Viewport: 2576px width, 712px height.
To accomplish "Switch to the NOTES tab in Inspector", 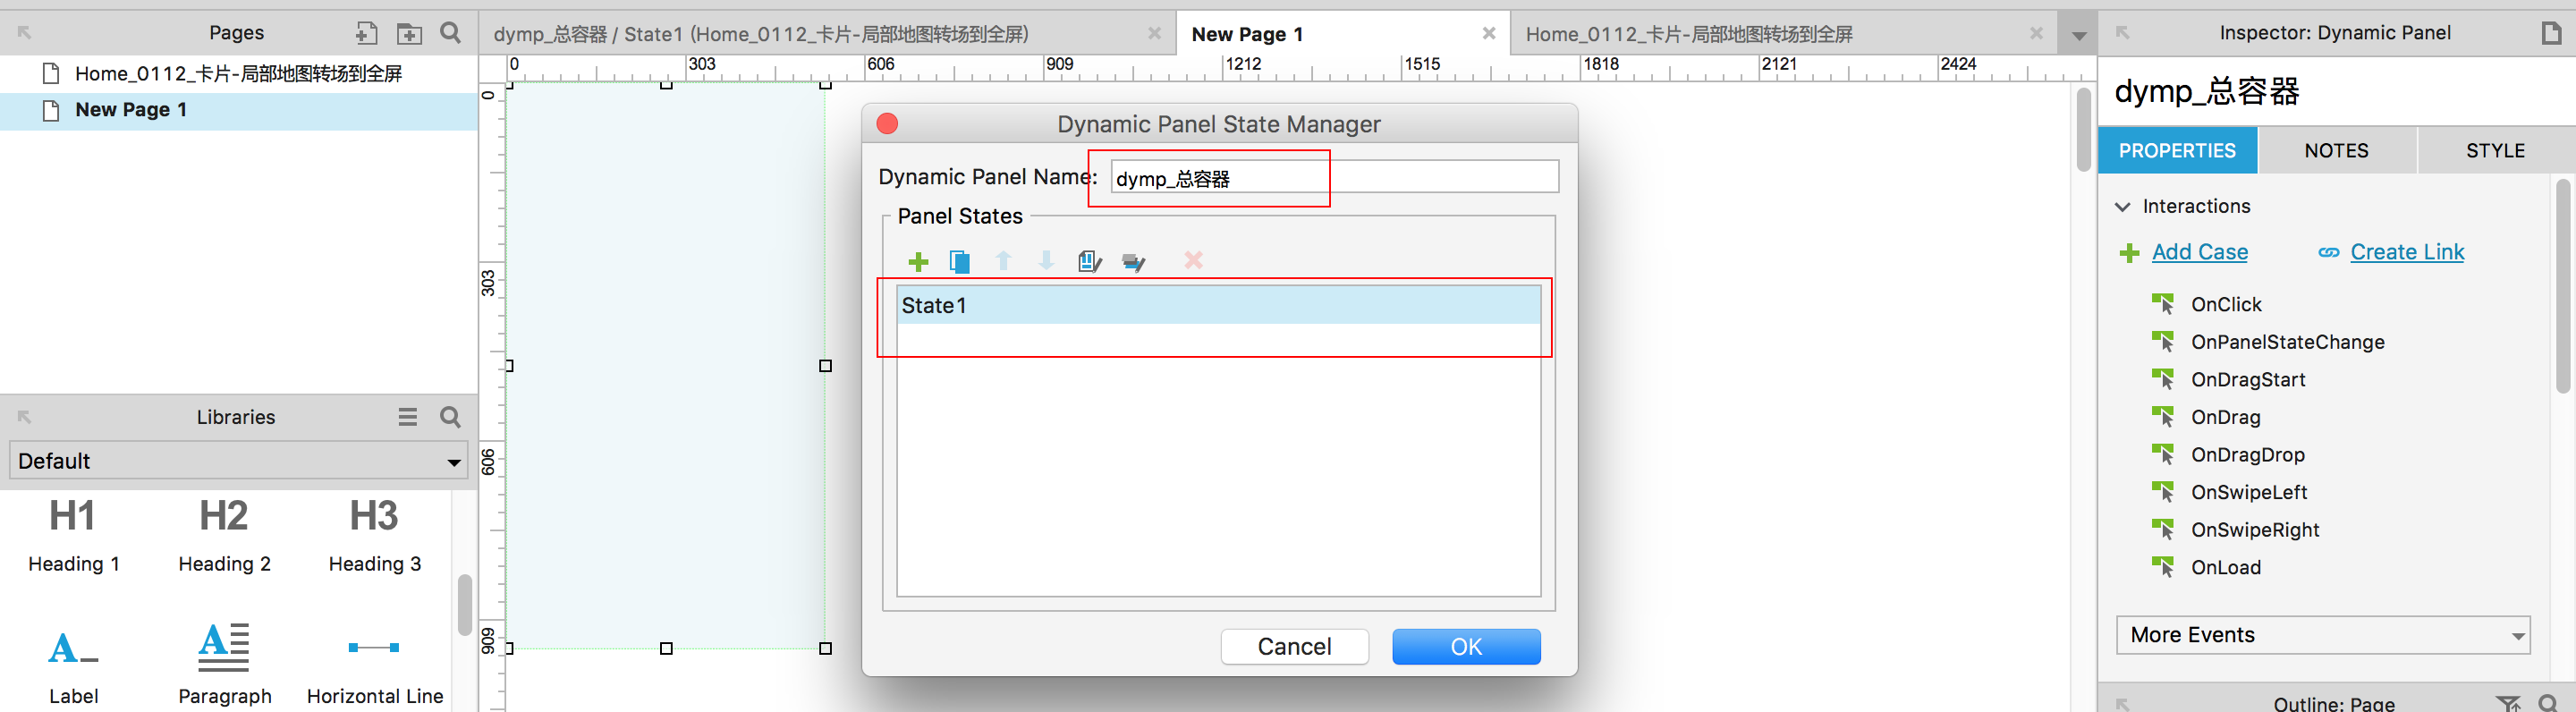I will 2336,151.
